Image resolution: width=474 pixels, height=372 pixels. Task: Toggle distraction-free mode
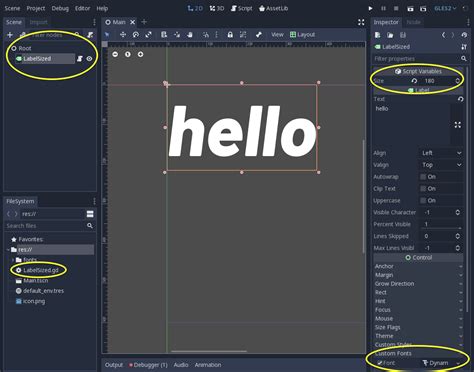pos(361,22)
